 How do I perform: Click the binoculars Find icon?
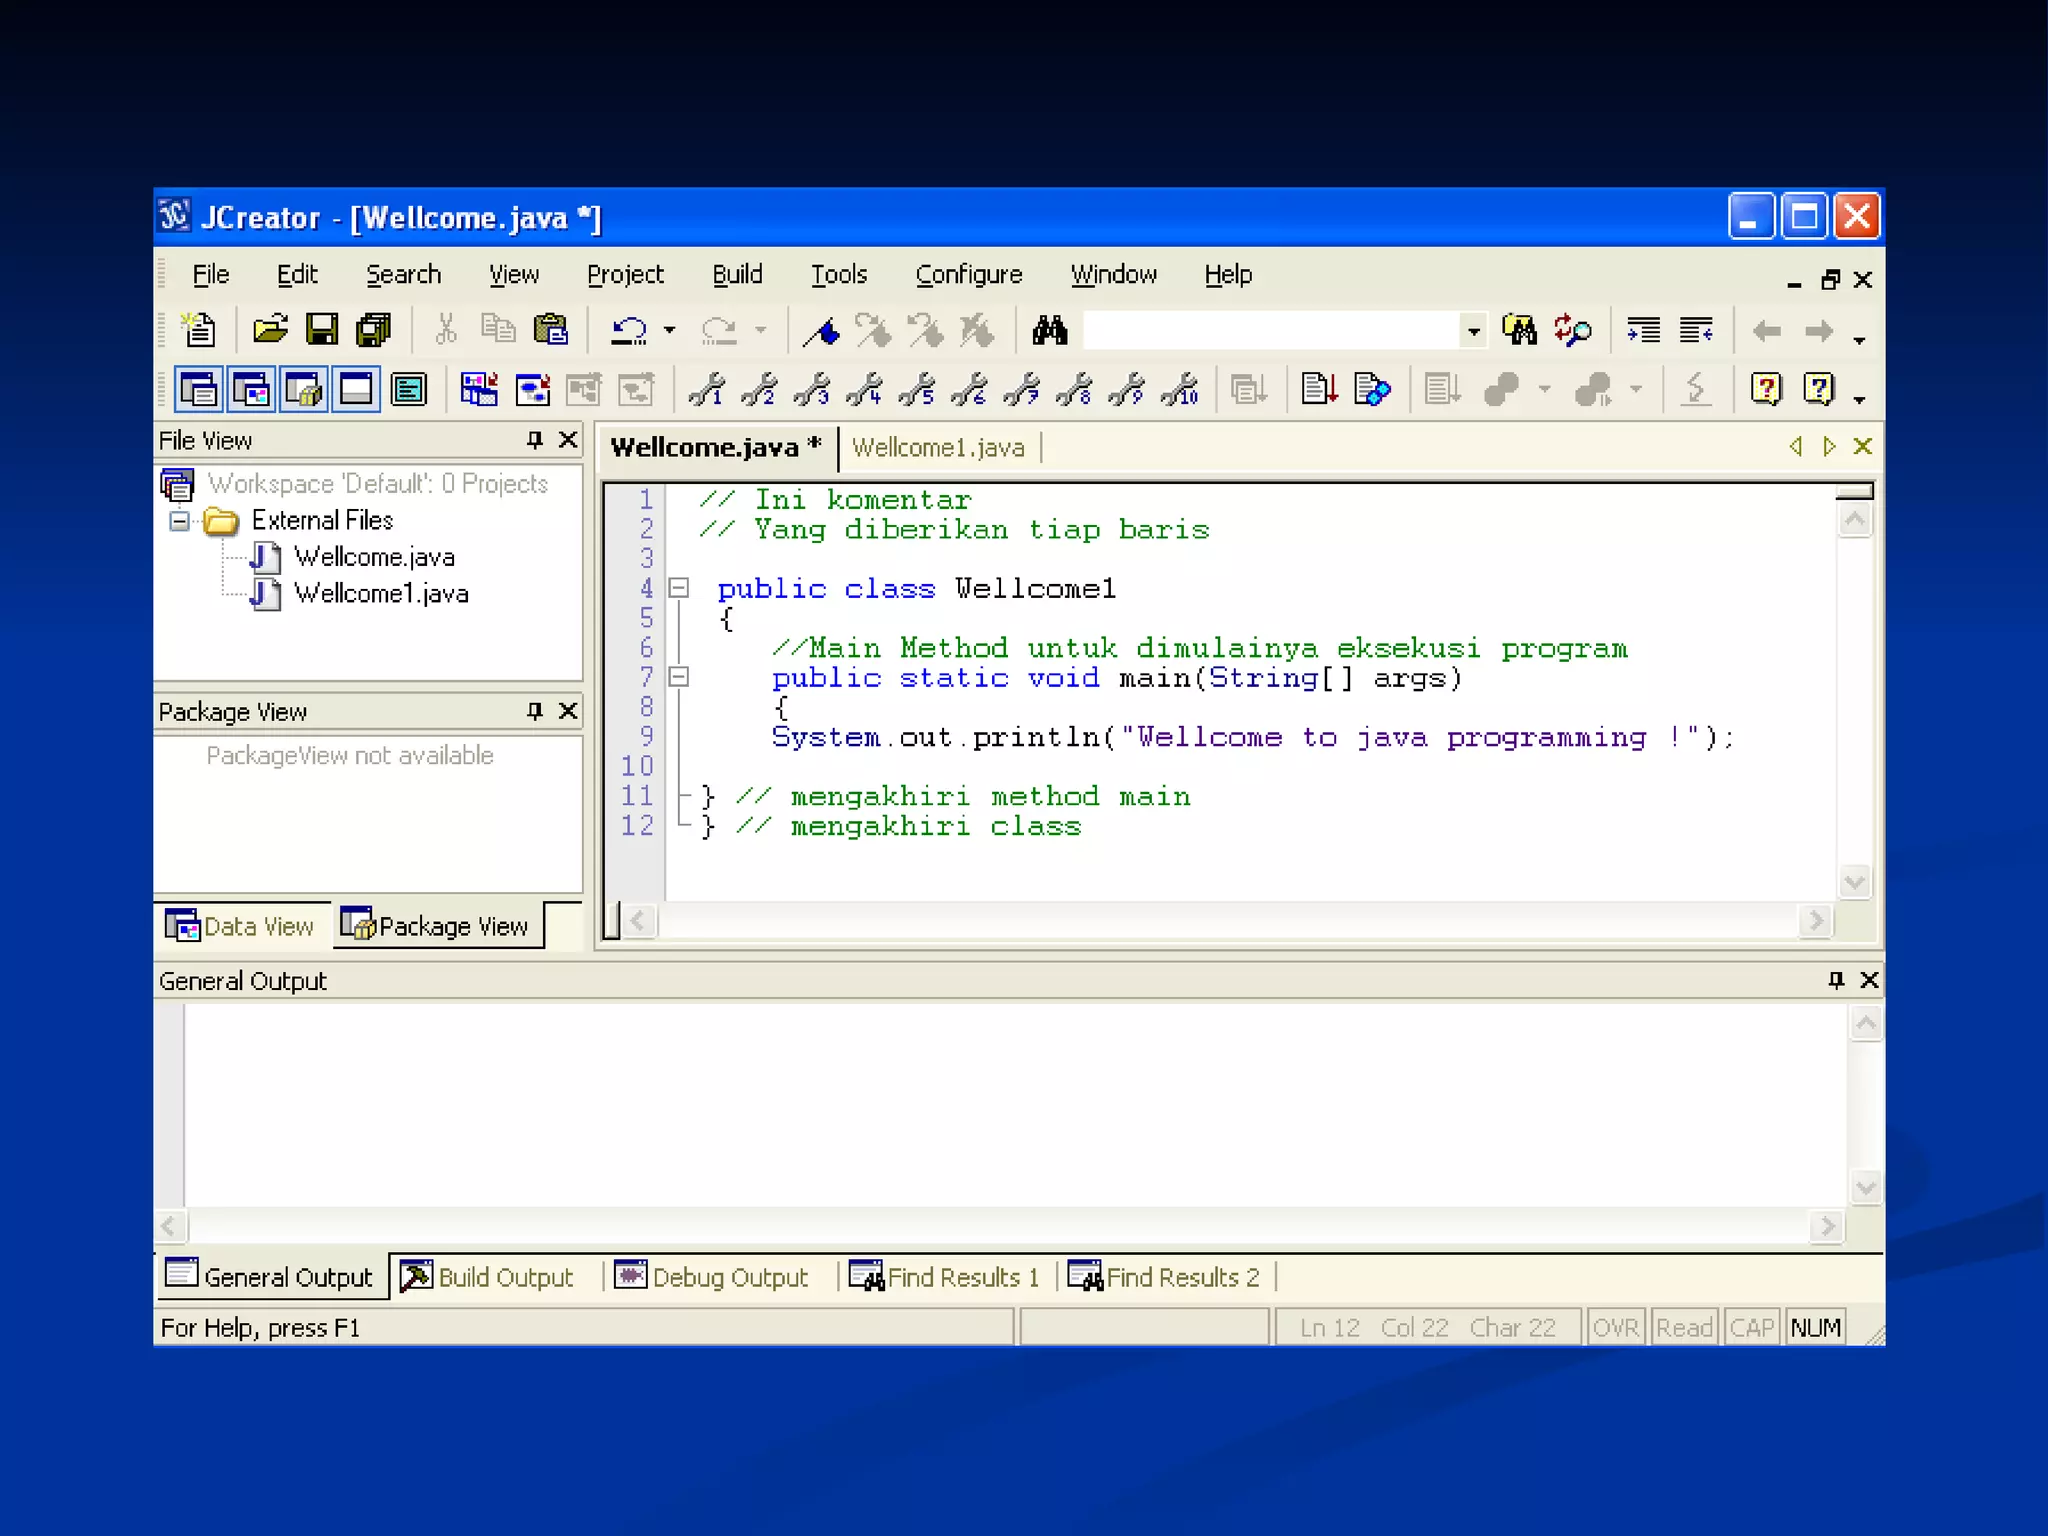tap(1050, 330)
